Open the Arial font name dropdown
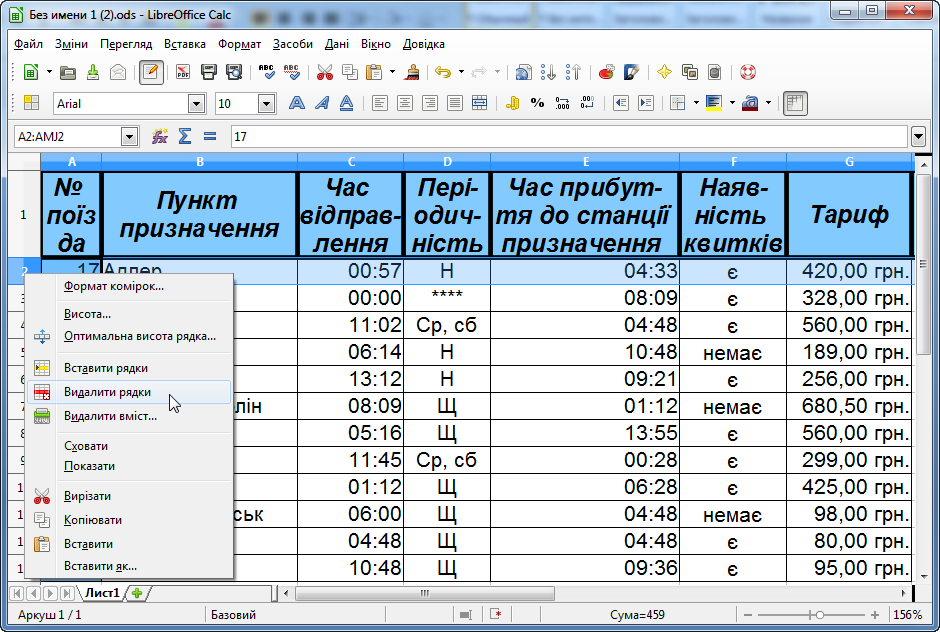The width and height of the screenshot is (940, 632). [196, 104]
